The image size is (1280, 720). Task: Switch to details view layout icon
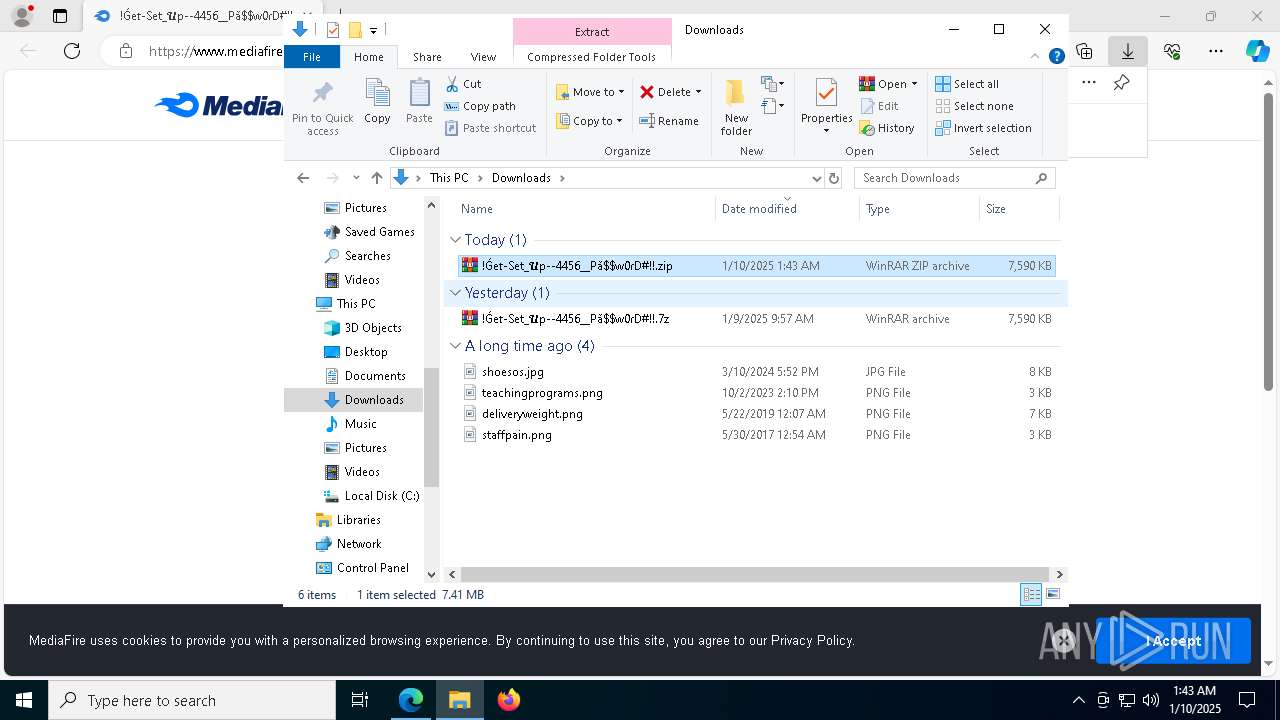1031,594
